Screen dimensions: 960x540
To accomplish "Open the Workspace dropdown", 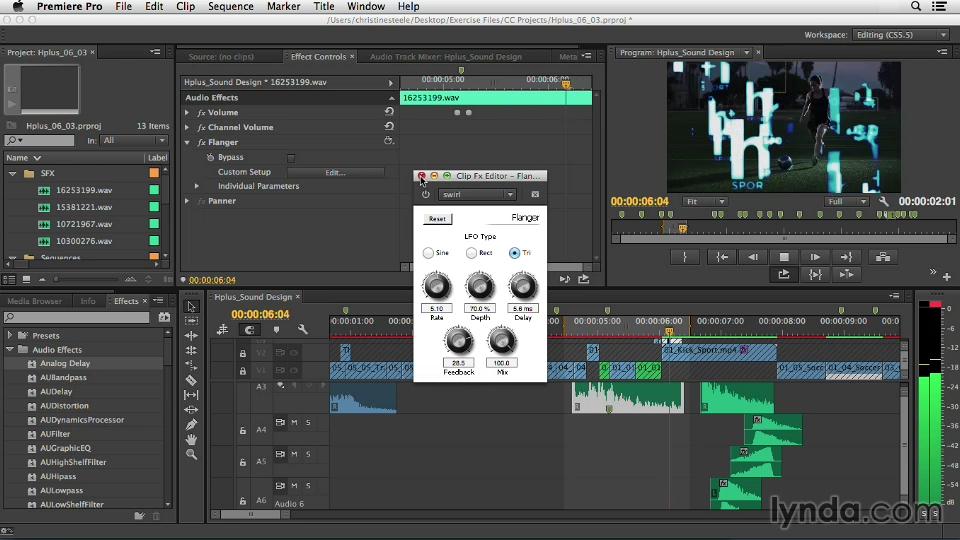I will click(x=902, y=35).
